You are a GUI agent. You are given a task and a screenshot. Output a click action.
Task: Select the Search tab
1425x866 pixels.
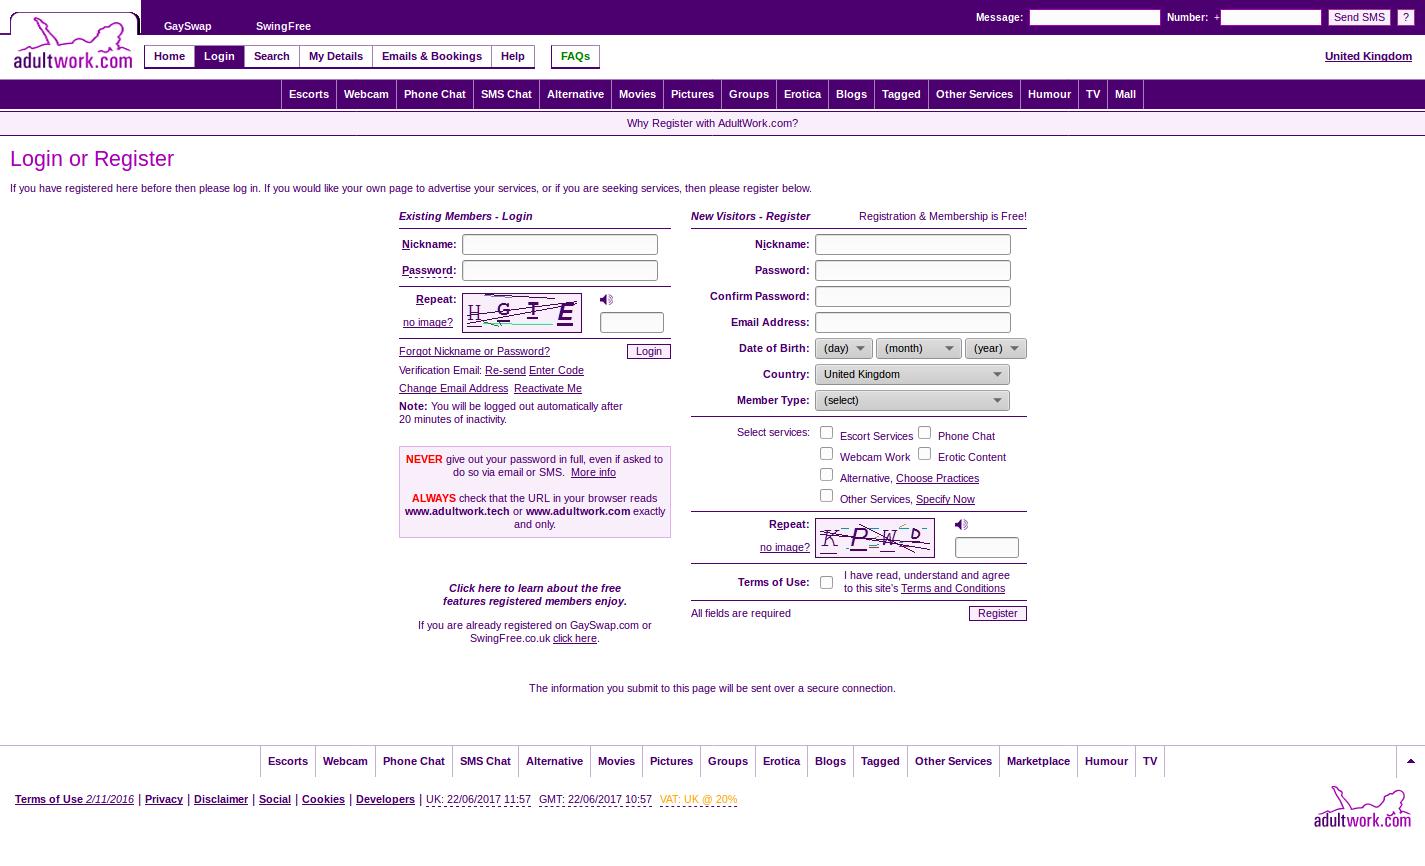click(271, 57)
